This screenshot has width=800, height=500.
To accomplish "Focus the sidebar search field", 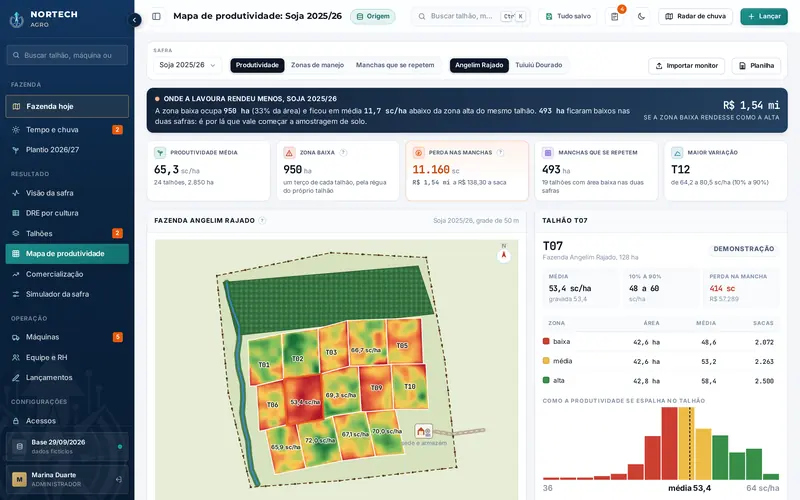I will click(x=67, y=55).
